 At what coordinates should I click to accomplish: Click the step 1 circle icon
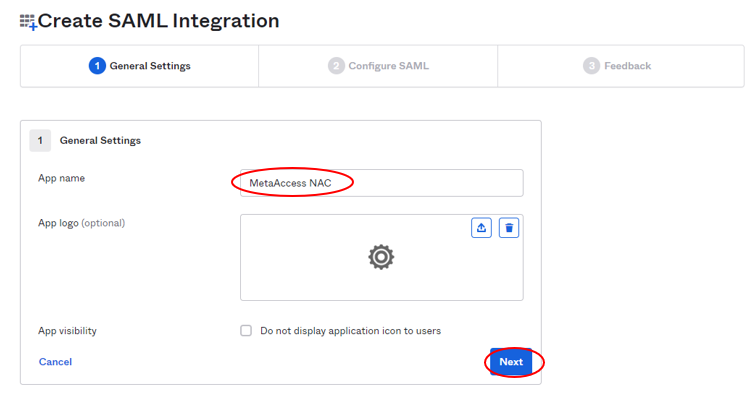pos(97,65)
